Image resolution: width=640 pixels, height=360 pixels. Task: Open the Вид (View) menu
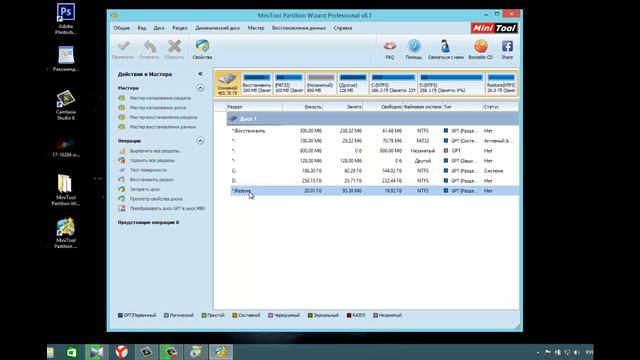click(142, 28)
